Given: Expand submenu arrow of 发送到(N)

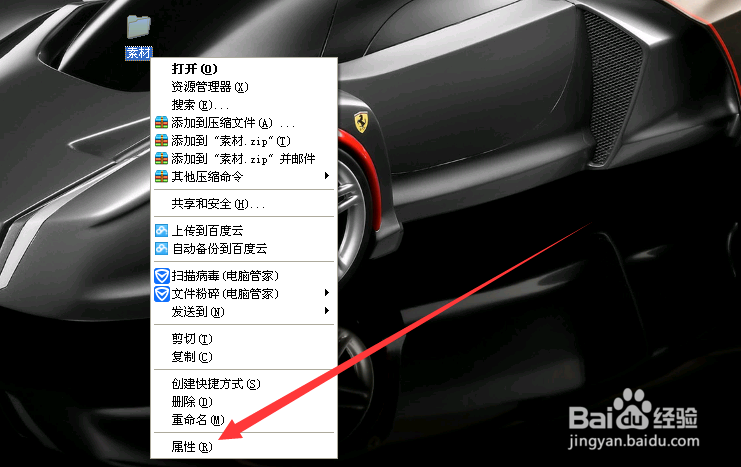Looking at the screenshot, I should click(327, 311).
